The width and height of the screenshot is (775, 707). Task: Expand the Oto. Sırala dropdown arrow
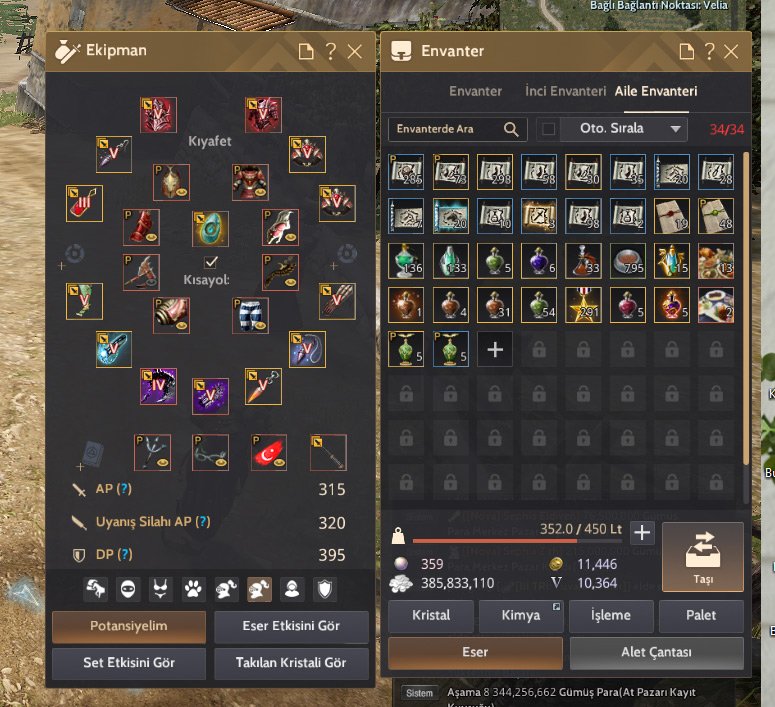pos(675,129)
